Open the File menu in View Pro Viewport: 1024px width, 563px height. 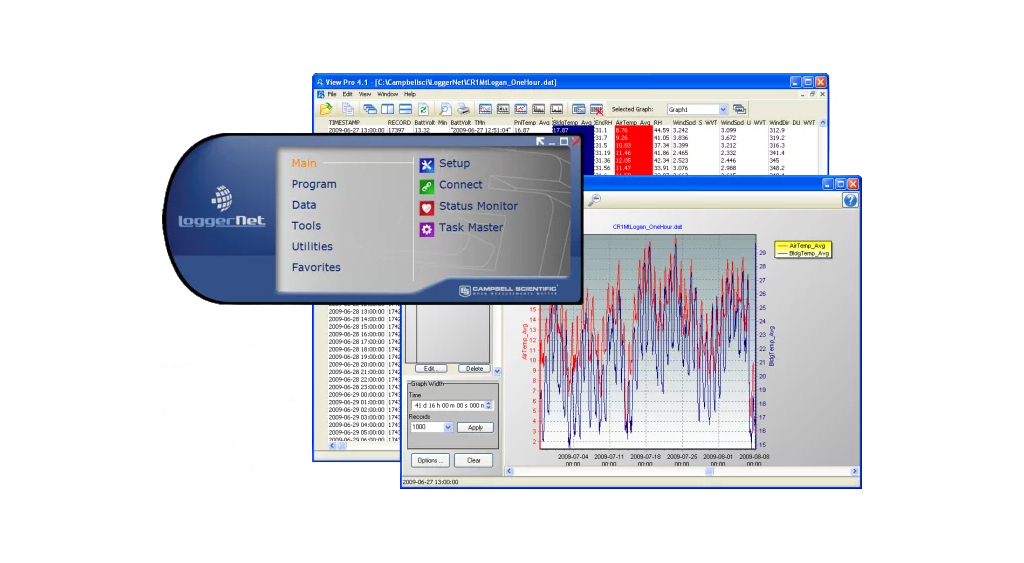coord(332,95)
